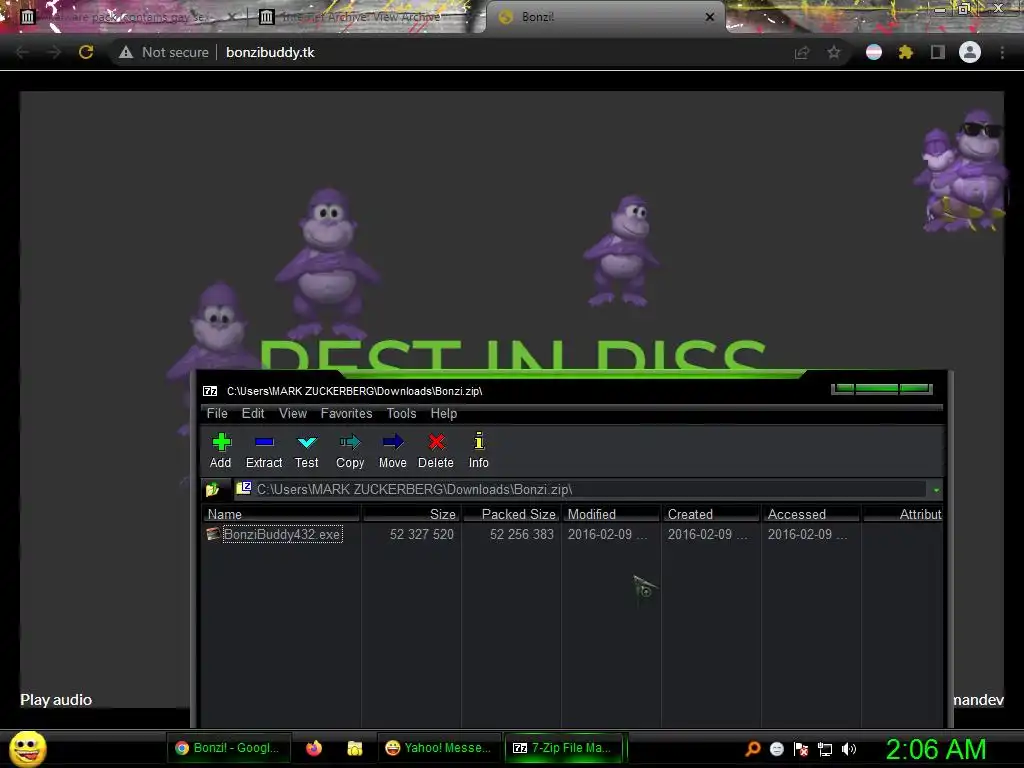
Task: Open the Help menu in 7-Zip
Action: (x=443, y=413)
